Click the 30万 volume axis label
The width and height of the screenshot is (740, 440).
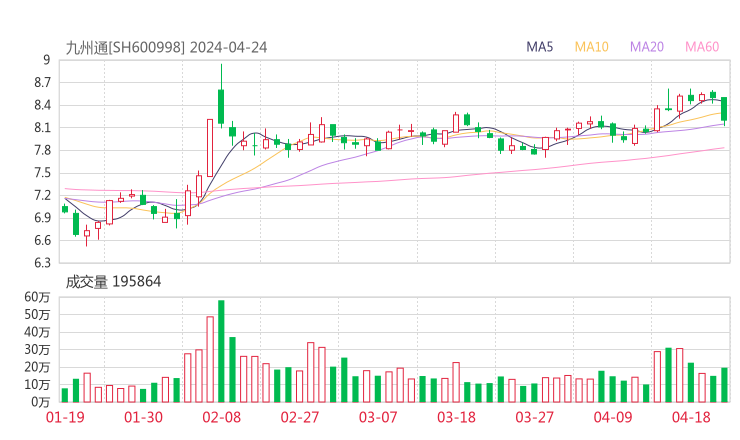37,350
